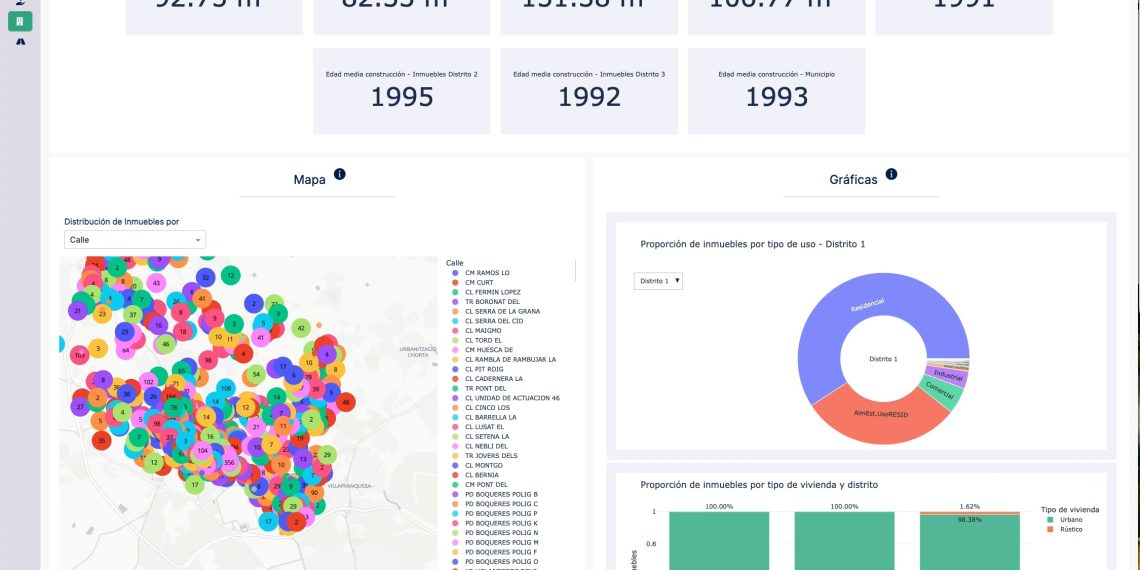Click the Distrito 3 construction age card 1992
The image size is (1140, 570).
[x=589, y=91]
